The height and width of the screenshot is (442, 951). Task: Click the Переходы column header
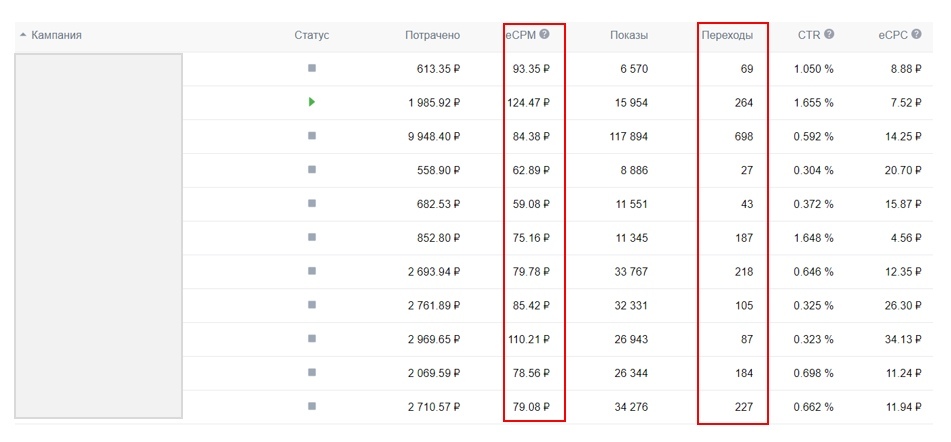tap(727, 35)
